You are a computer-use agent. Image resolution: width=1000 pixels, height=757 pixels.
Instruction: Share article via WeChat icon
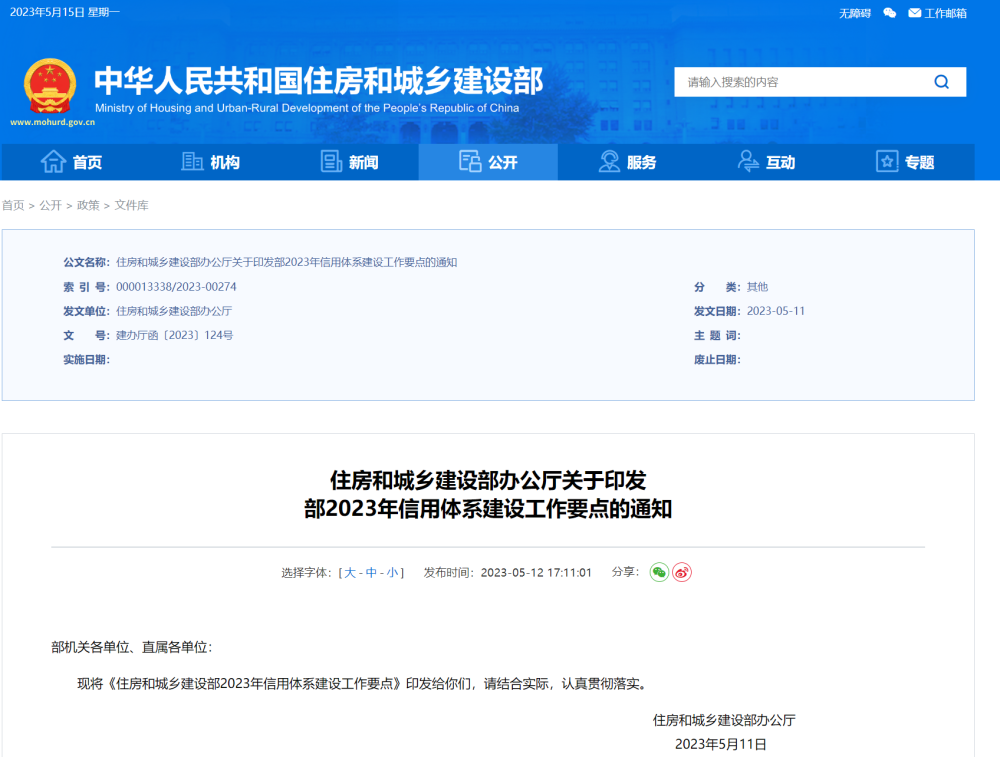[x=659, y=572]
